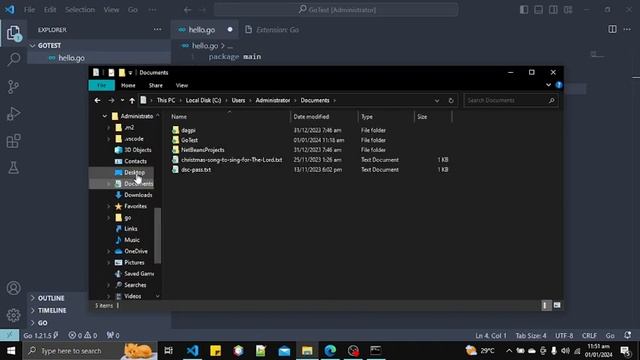Click CRLF line ending in status bar

click(589, 336)
